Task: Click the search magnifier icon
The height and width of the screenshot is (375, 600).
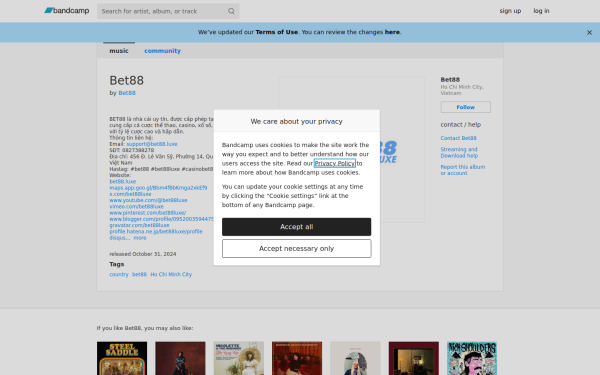Action: point(231,11)
